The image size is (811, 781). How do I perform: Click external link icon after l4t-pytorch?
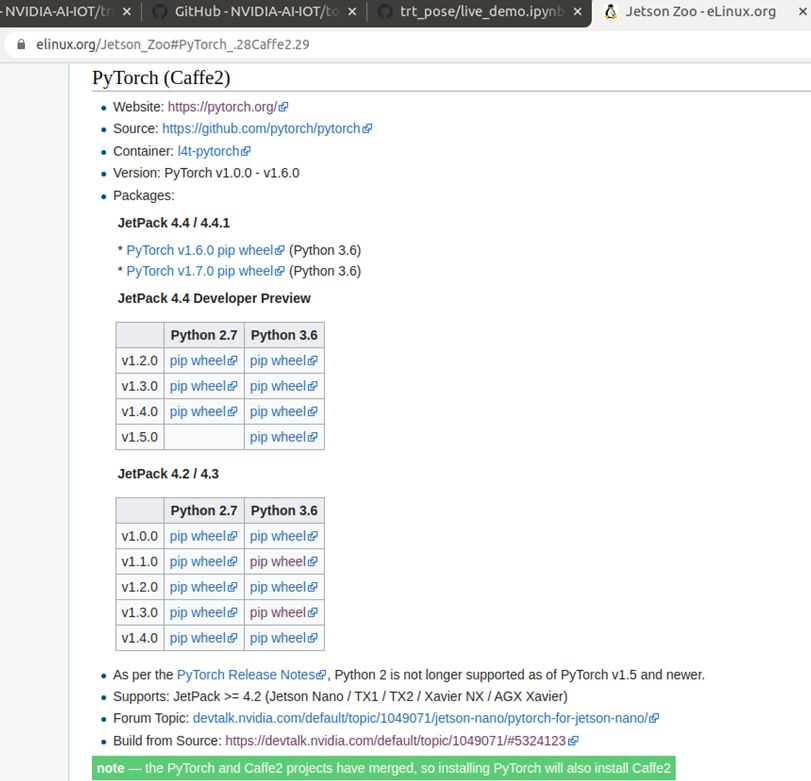[246, 152]
